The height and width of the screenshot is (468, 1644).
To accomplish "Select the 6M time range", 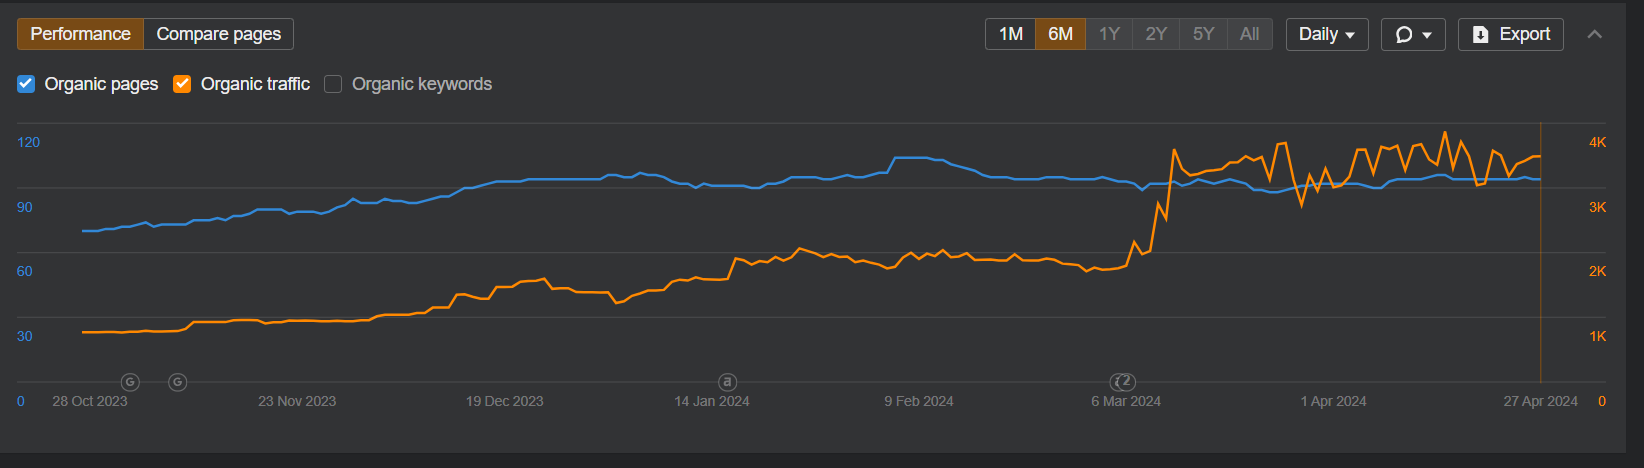I will point(1060,34).
